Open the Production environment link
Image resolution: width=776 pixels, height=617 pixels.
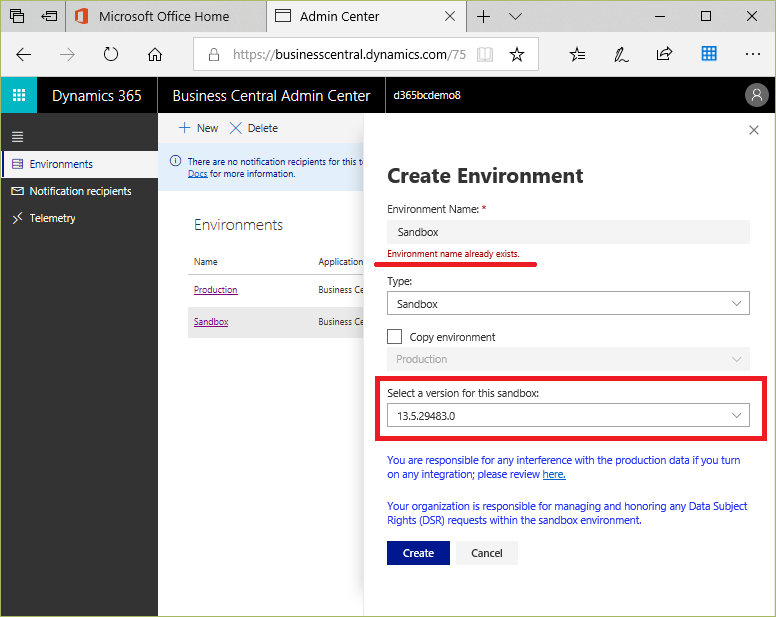coord(215,289)
